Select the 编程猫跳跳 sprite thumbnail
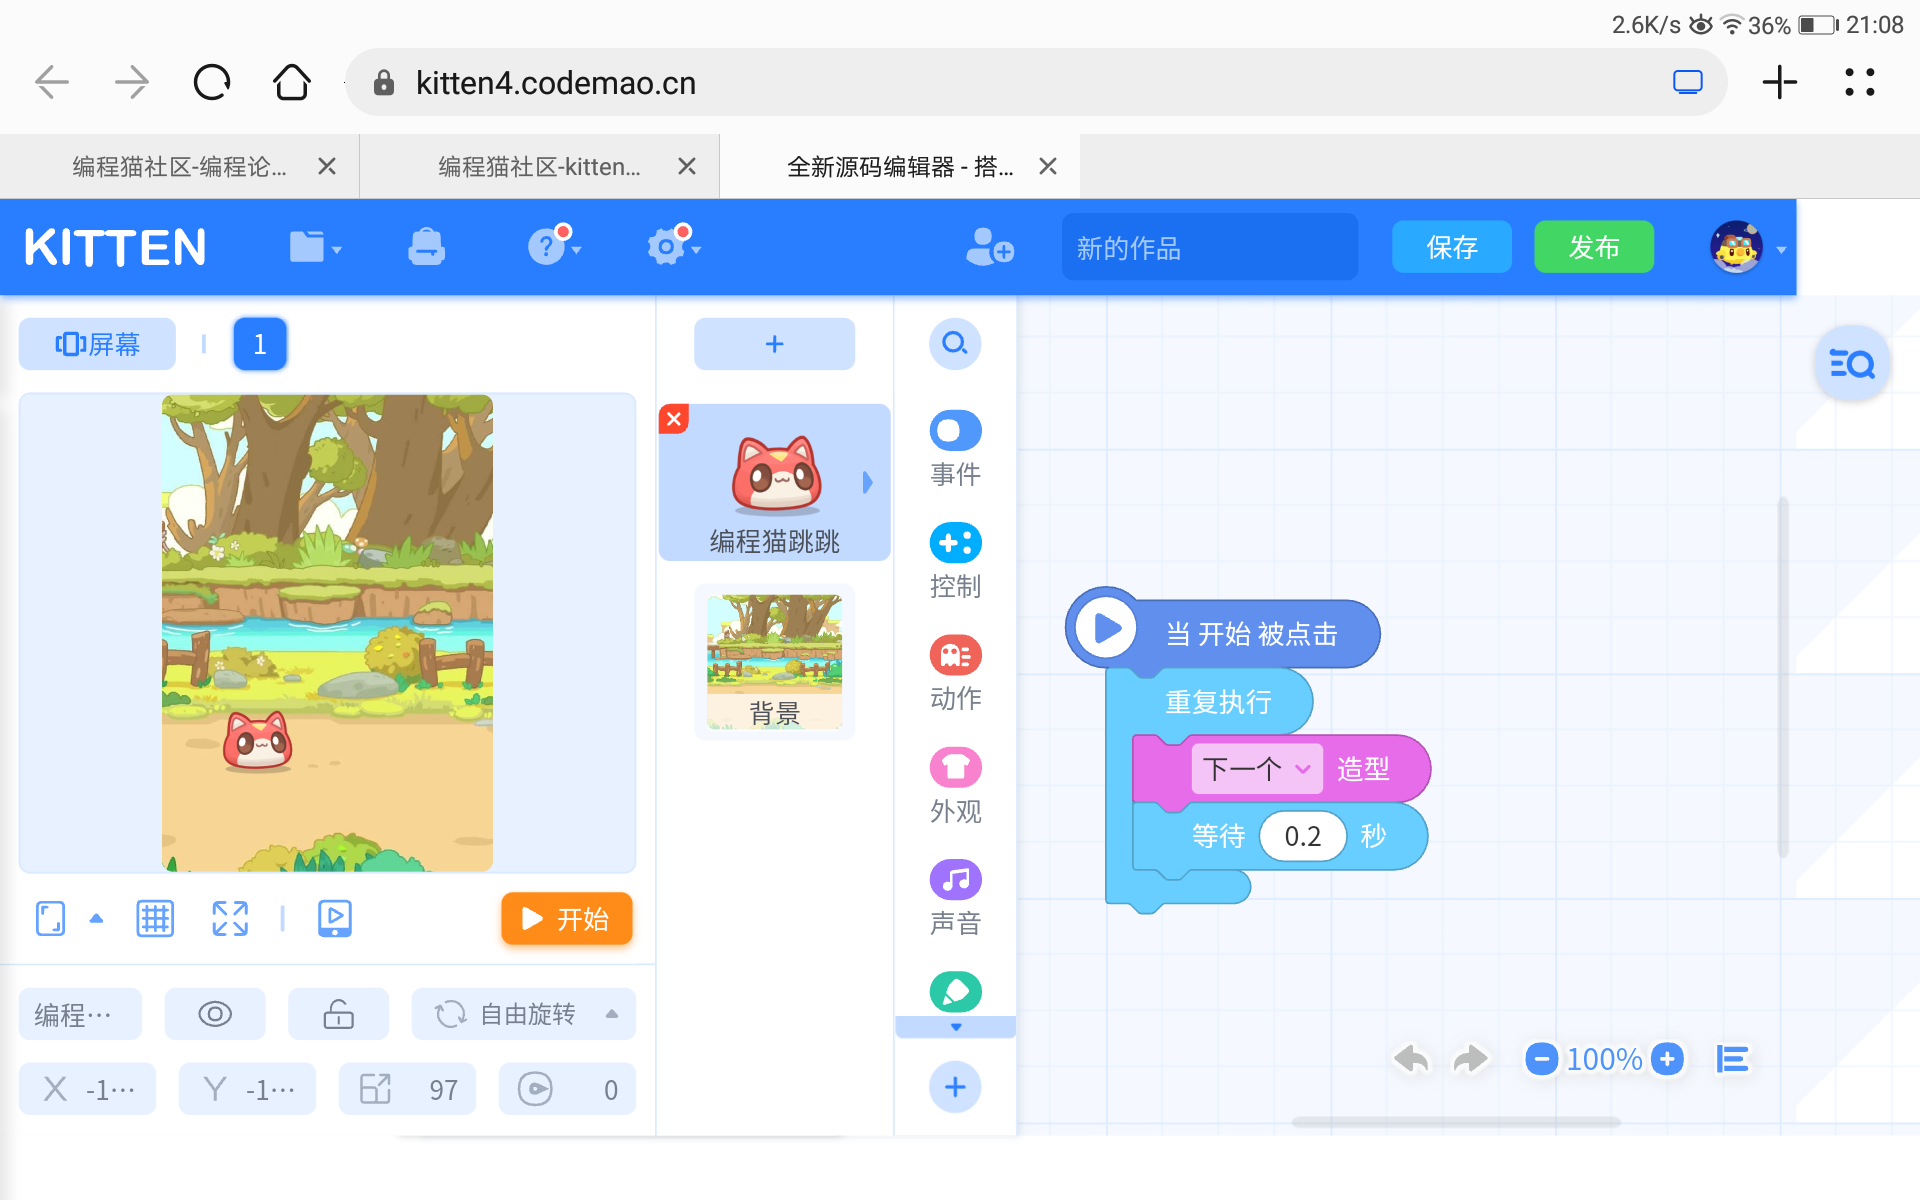The width and height of the screenshot is (1920, 1200). click(775, 482)
